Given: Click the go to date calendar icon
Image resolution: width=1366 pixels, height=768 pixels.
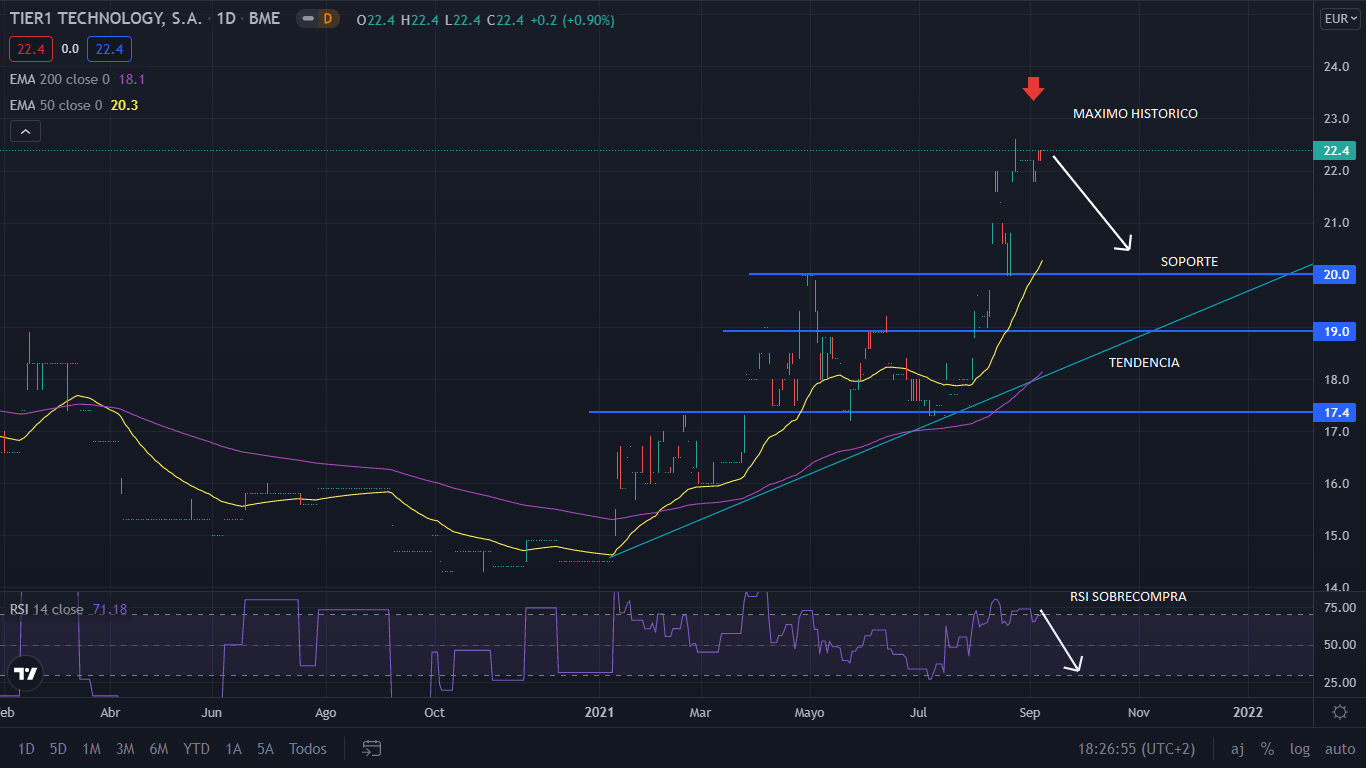Looking at the screenshot, I should tap(372, 748).
